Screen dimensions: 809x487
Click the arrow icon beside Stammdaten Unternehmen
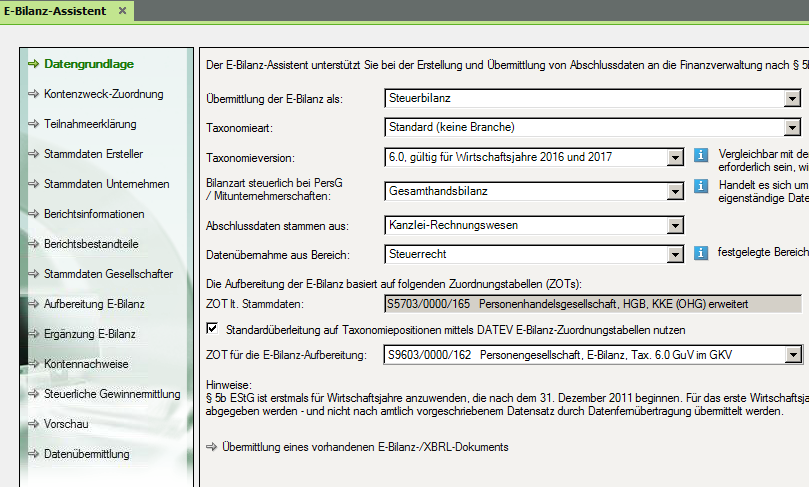tap(34, 184)
